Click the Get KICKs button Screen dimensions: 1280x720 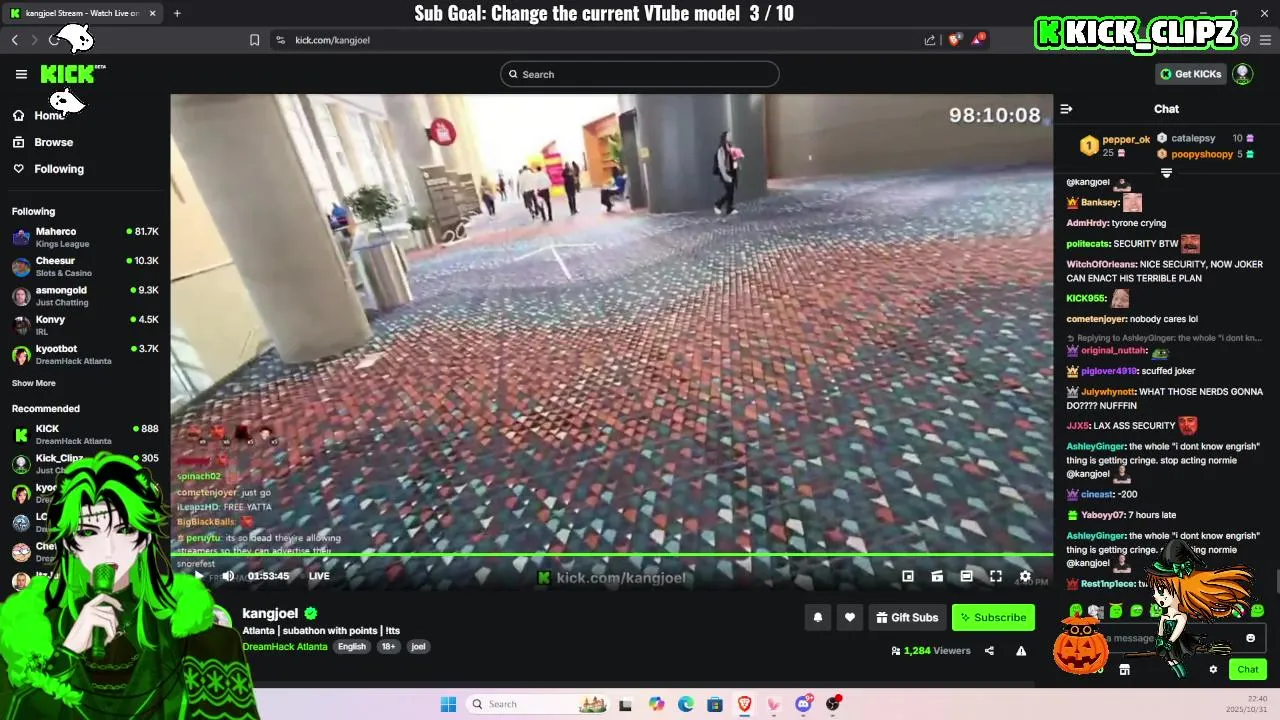pyautogui.click(x=1190, y=74)
